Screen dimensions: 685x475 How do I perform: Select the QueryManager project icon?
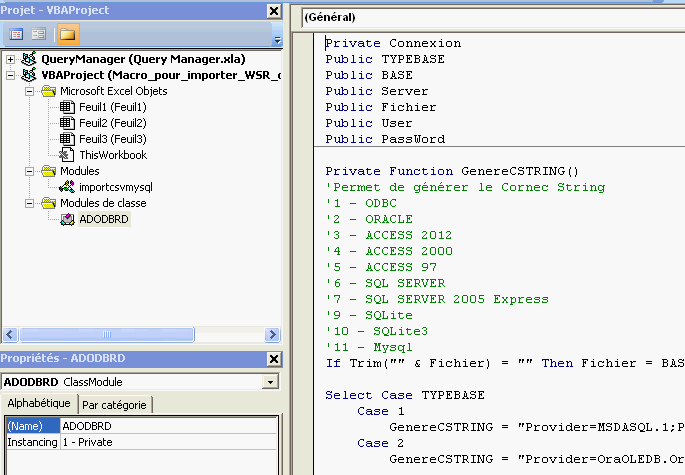[29, 59]
